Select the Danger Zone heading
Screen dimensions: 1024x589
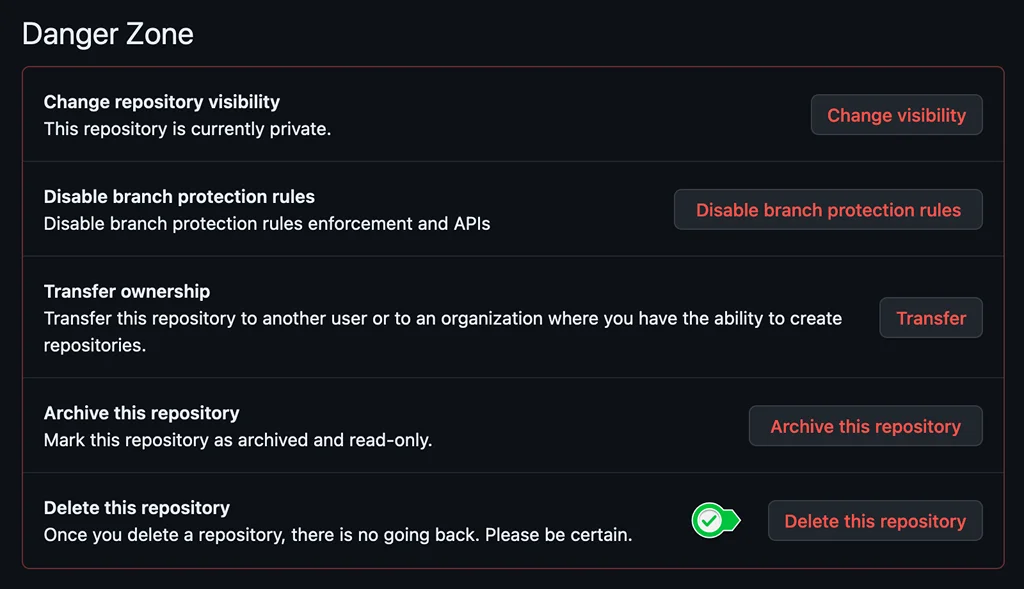point(108,34)
